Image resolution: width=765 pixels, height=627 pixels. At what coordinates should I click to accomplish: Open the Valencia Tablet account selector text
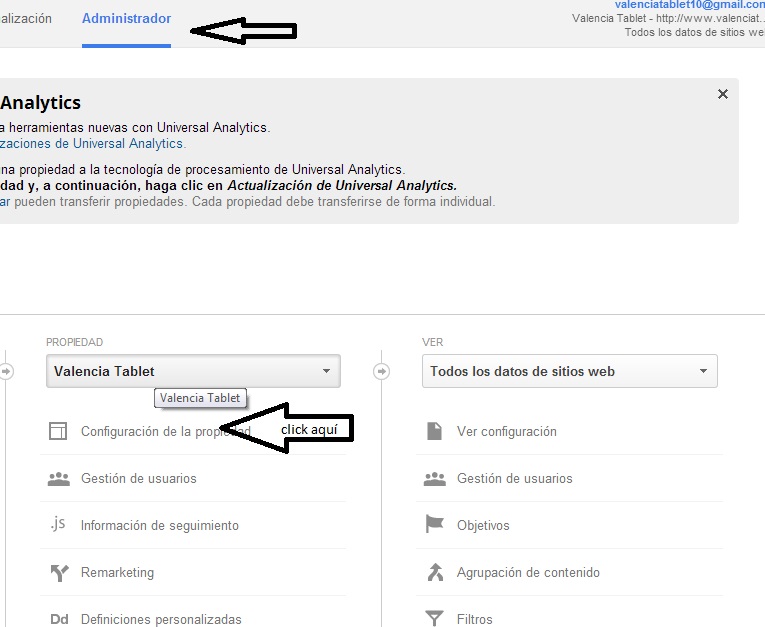[668, 19]
